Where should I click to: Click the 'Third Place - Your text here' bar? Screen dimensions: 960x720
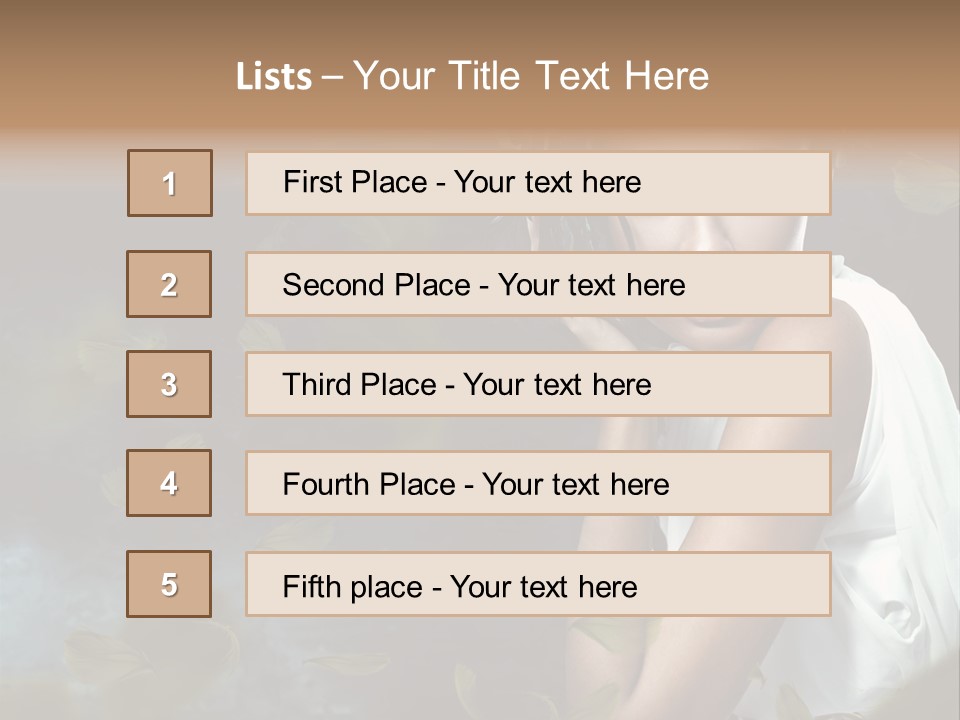coord(538,384)
